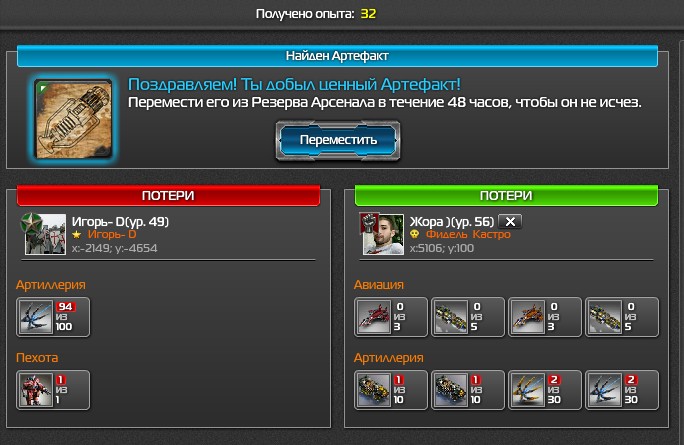This screenshot has width=684, height=445.
Task: Follow the Фидель Кастро link
Action: 468,234
